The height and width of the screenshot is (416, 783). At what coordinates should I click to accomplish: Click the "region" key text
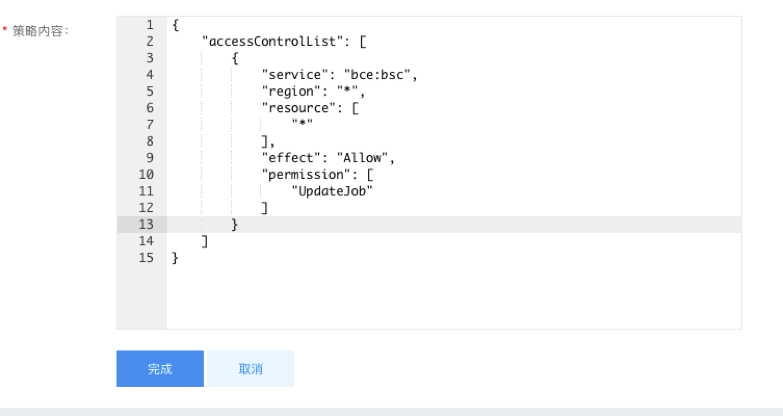coord(291,91)
